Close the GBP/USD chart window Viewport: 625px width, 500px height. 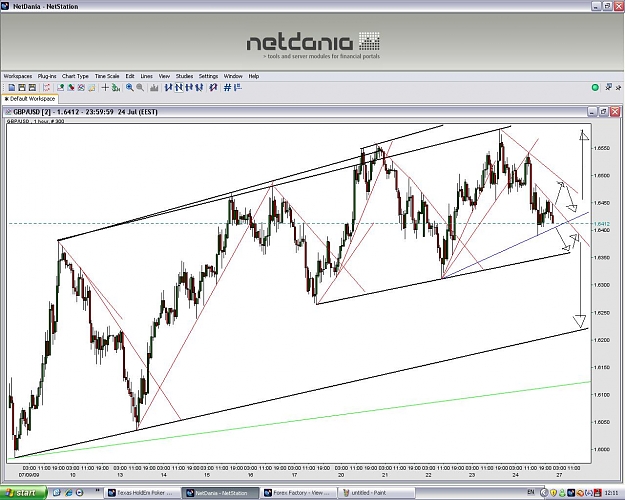point(615,112)
